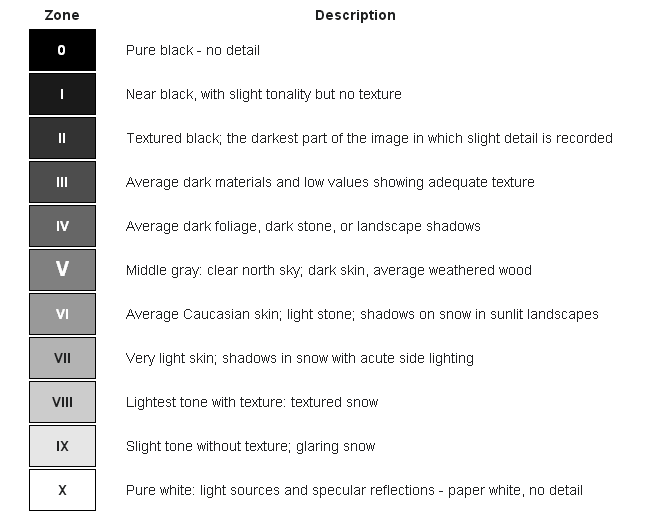
Task: Select the pure white Zone X swatch
Action: (62, 490)
